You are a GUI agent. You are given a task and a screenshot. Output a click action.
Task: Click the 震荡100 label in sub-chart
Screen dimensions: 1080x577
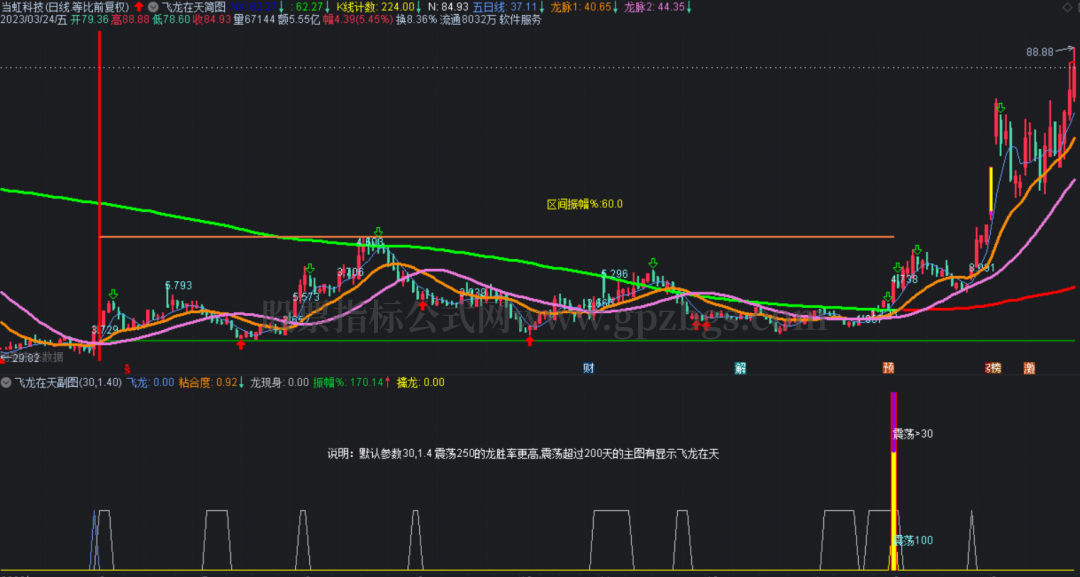click(x=913, y=541)
